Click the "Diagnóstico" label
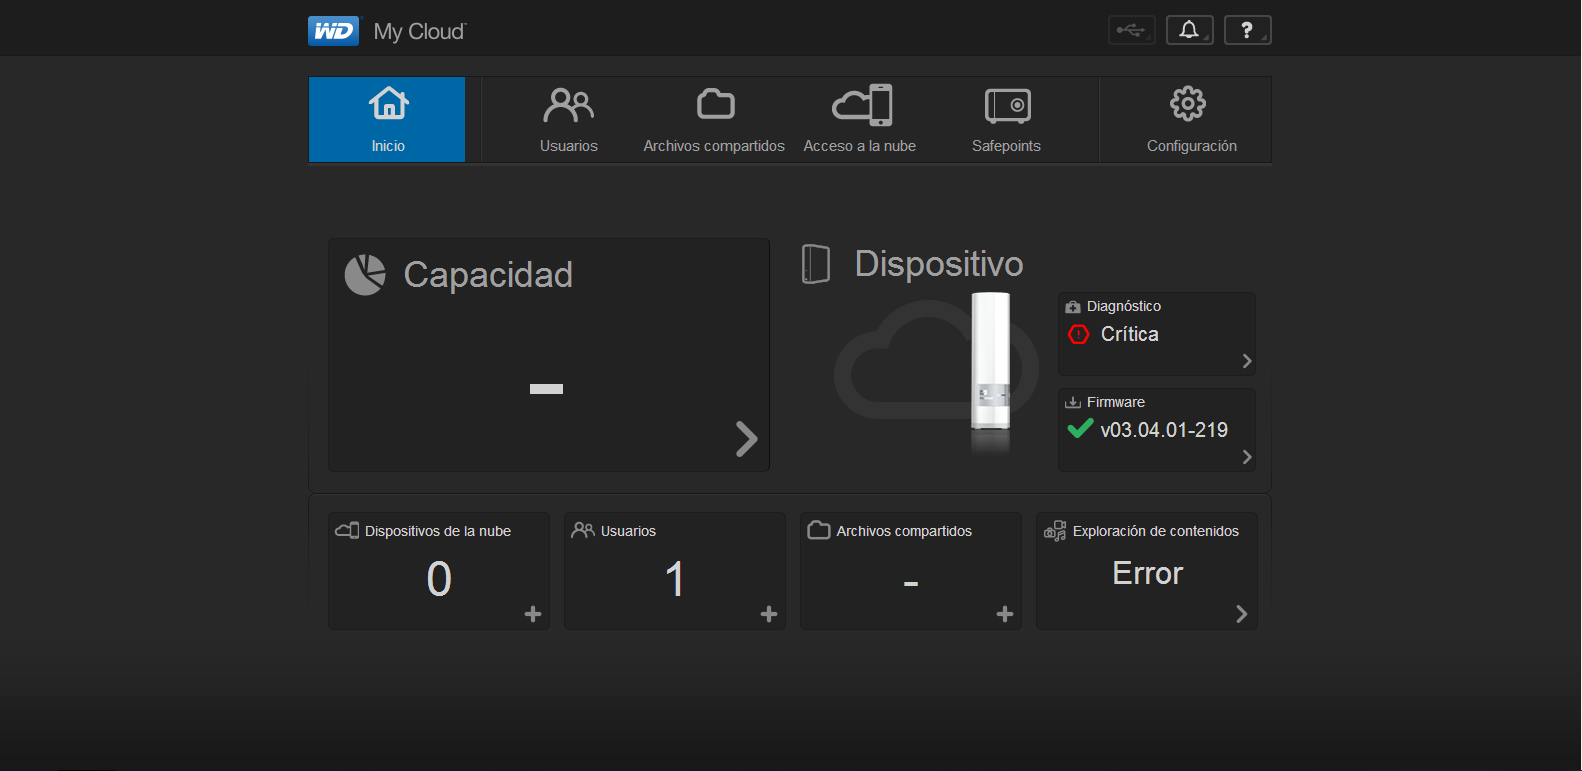 [x=1124, y=306]
